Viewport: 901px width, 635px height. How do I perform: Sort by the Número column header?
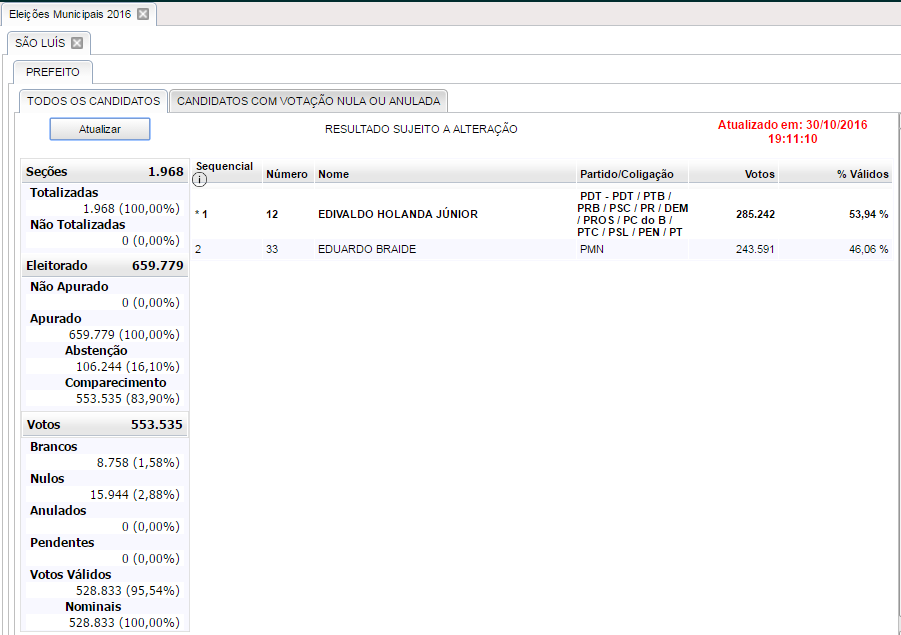(x=286, y=174)
